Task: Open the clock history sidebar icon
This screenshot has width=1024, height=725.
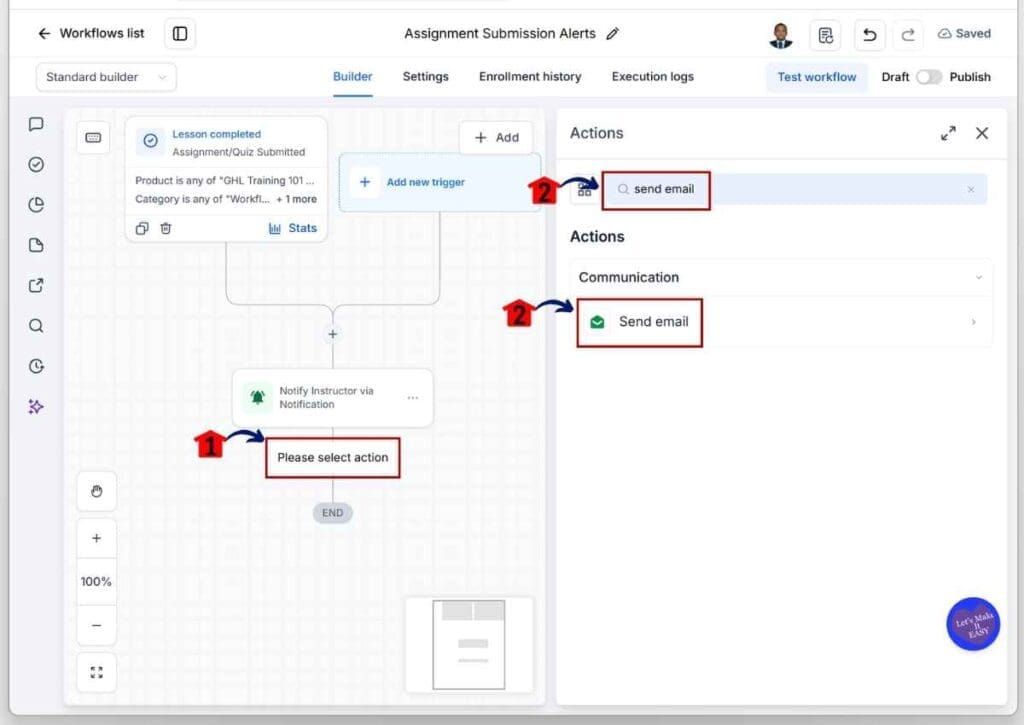Action: click(36, 366)
